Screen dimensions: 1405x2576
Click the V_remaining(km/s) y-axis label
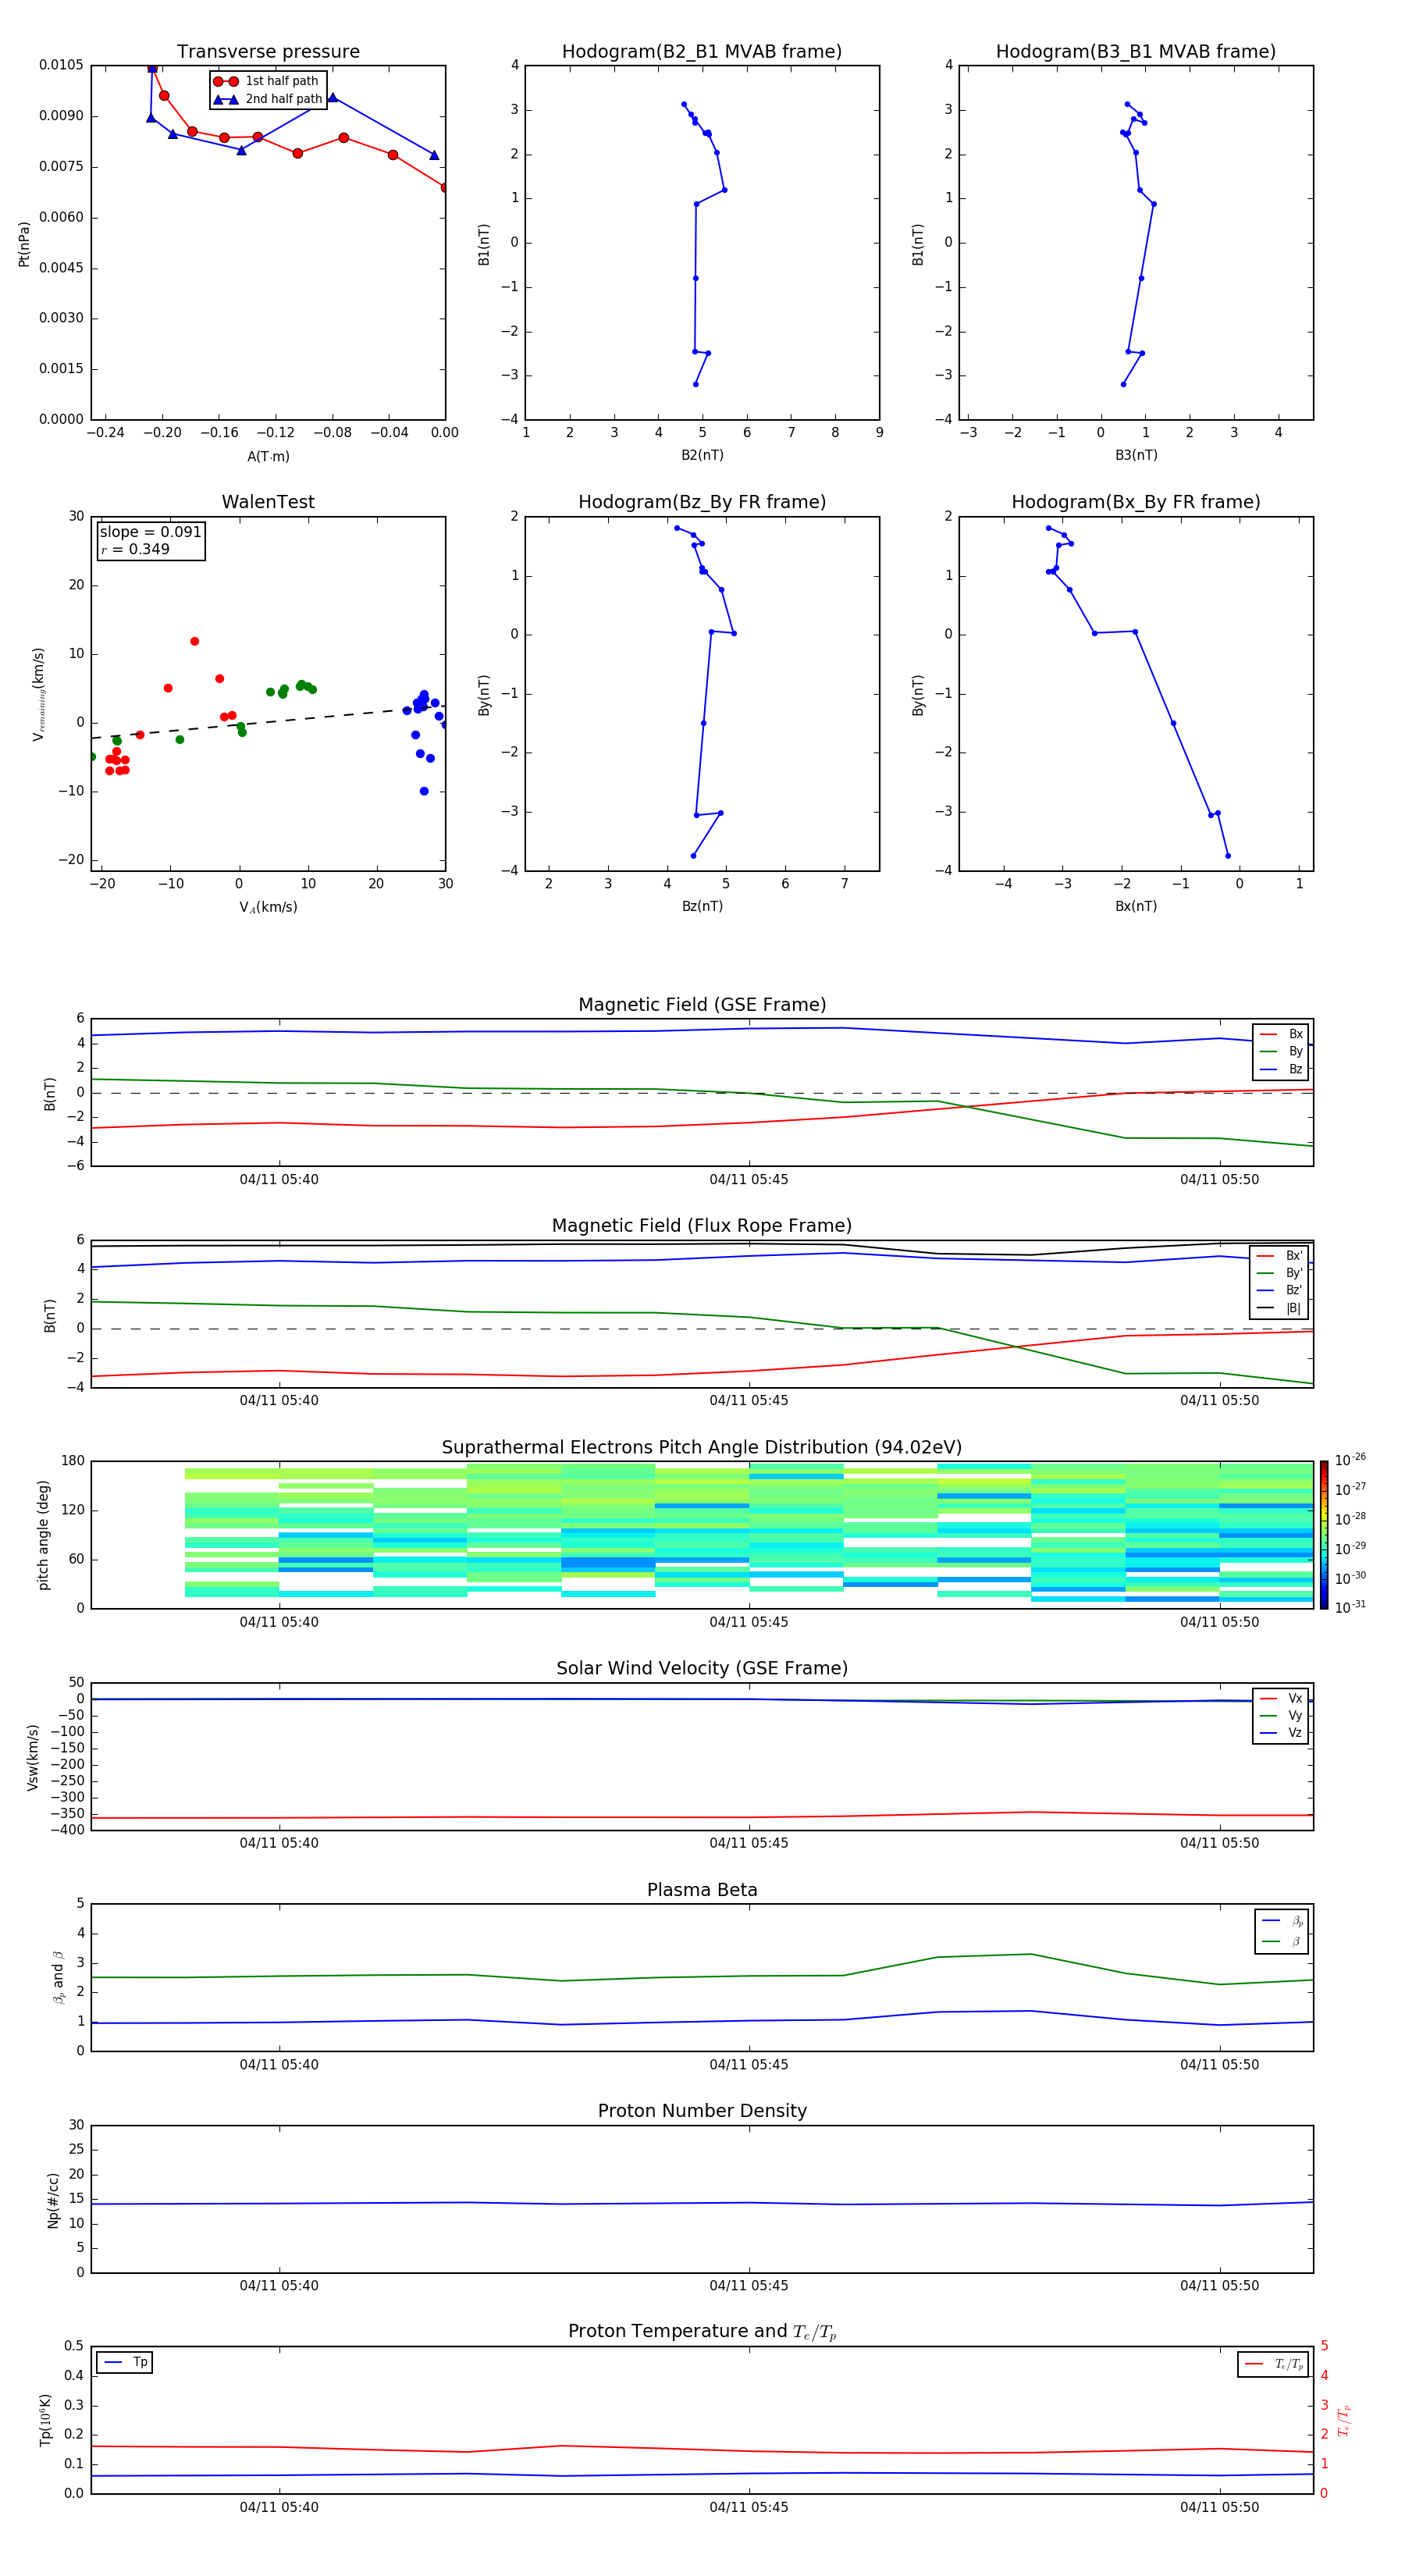point(39,694)
